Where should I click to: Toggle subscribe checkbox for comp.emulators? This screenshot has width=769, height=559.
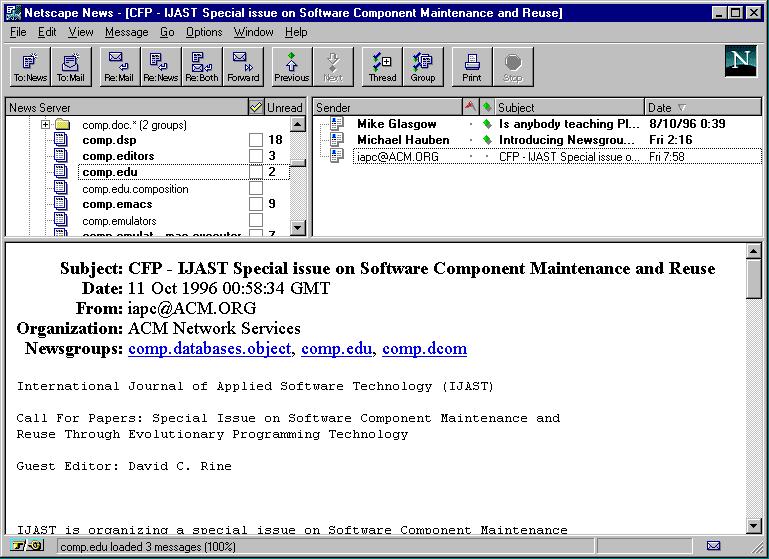tap(256, 220)
